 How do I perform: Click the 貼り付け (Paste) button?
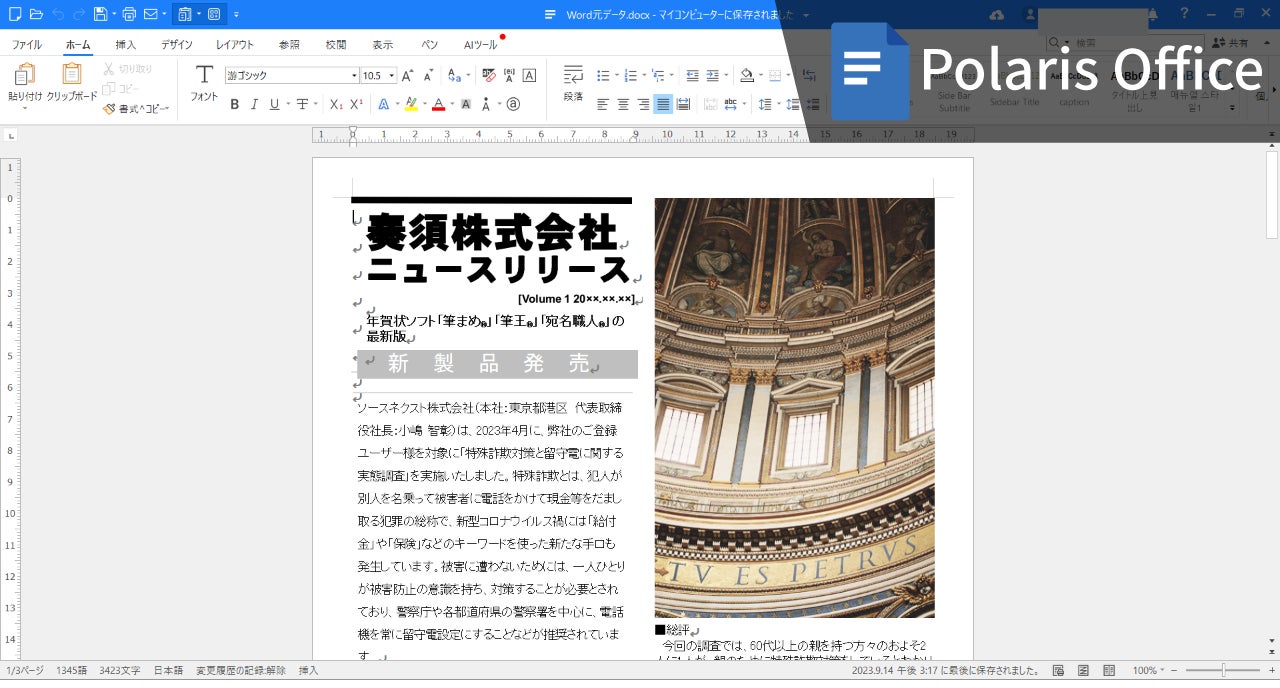[x=25, y=83]
